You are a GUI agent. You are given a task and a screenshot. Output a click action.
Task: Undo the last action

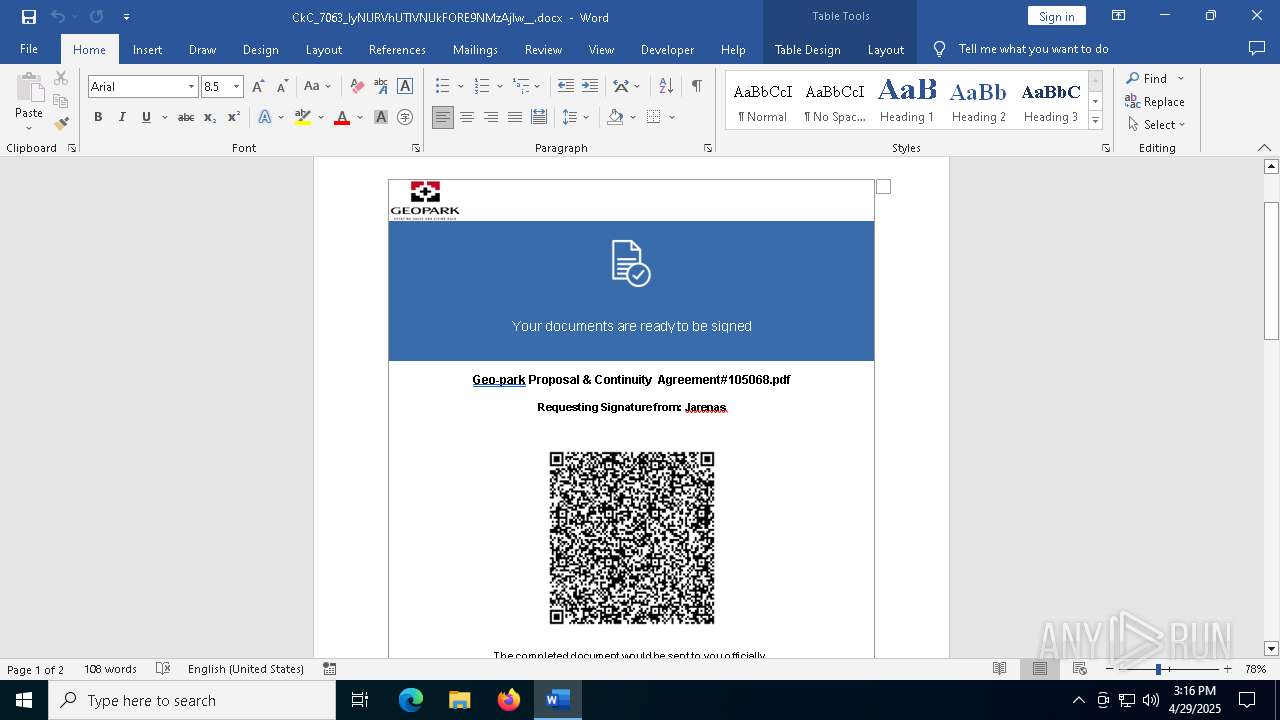tap(58, 17)
